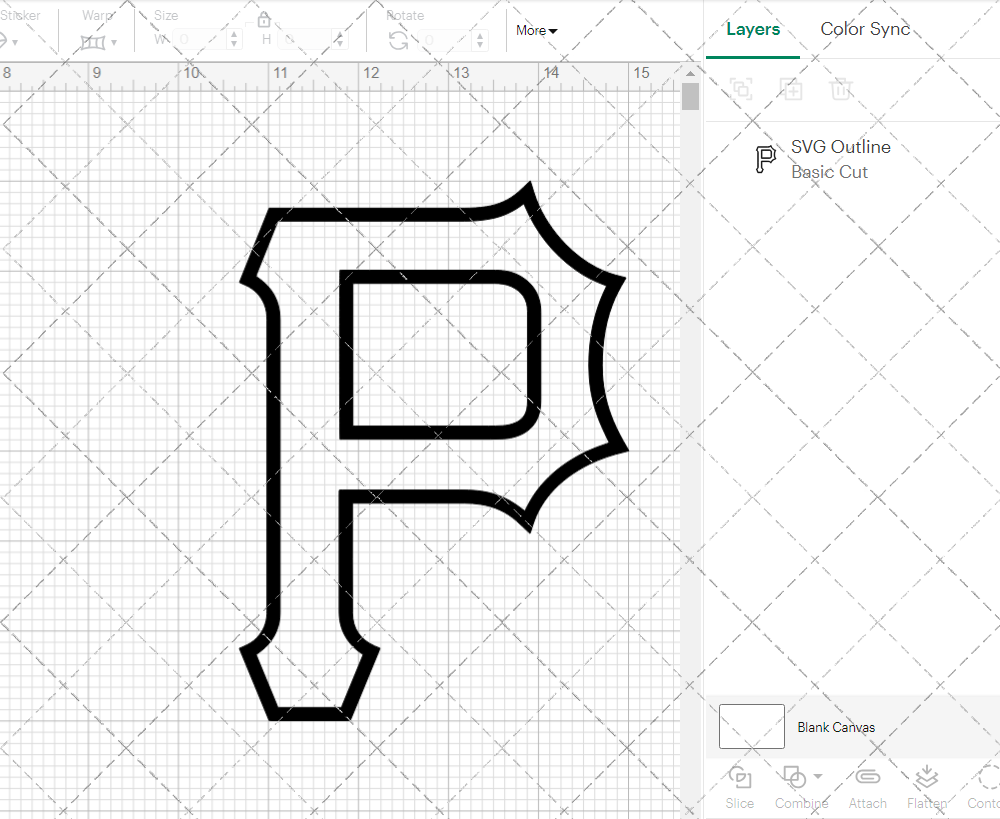
Task: Click the width W input field
Action: click(200, 40)
